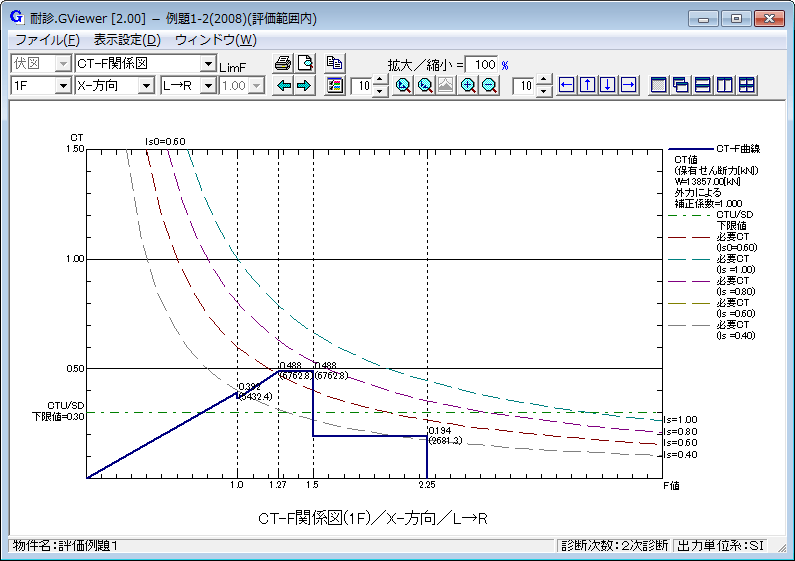Open the L→R load direction dropdown
Image resolution: width=795 pixels, height=561 pixels.
(208, 86)
